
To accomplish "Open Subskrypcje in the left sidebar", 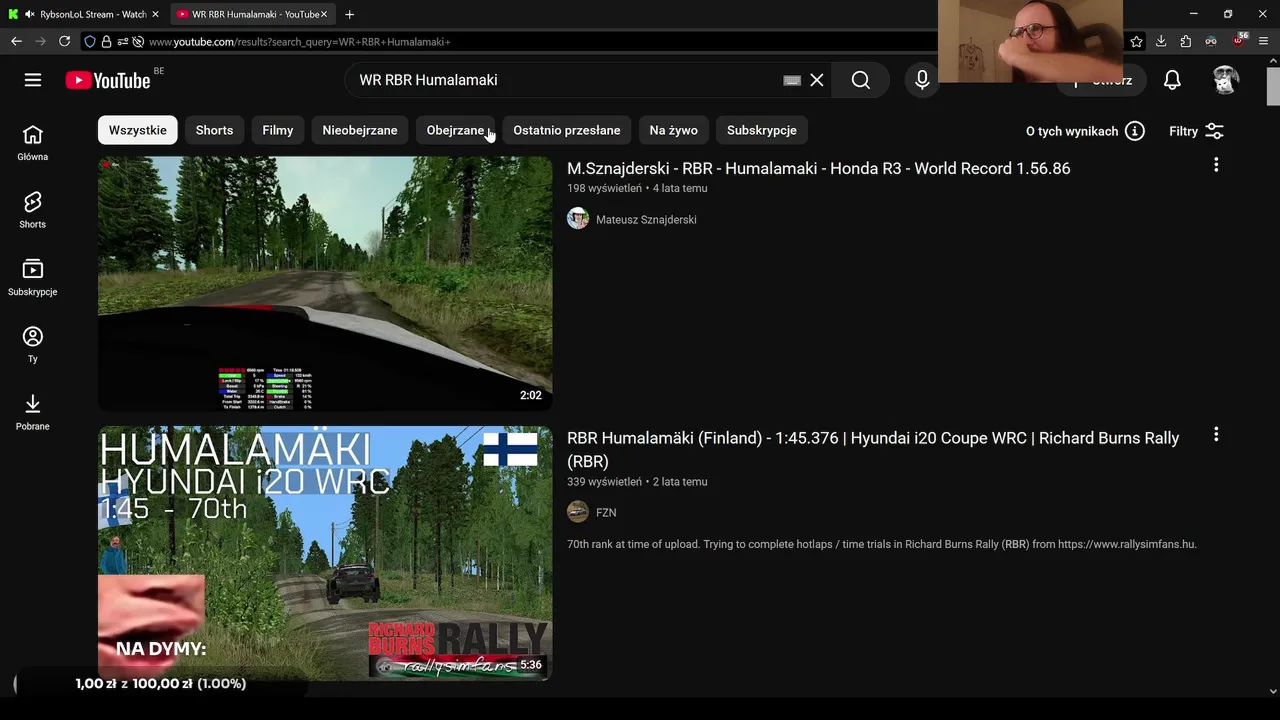I will [x=33, y=277].
